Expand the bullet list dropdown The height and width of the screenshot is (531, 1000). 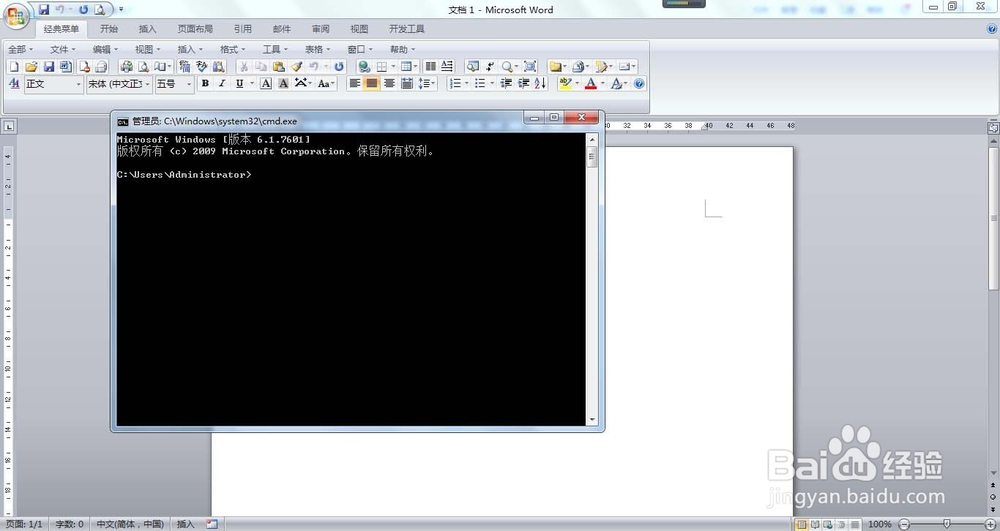pos(492,84)
